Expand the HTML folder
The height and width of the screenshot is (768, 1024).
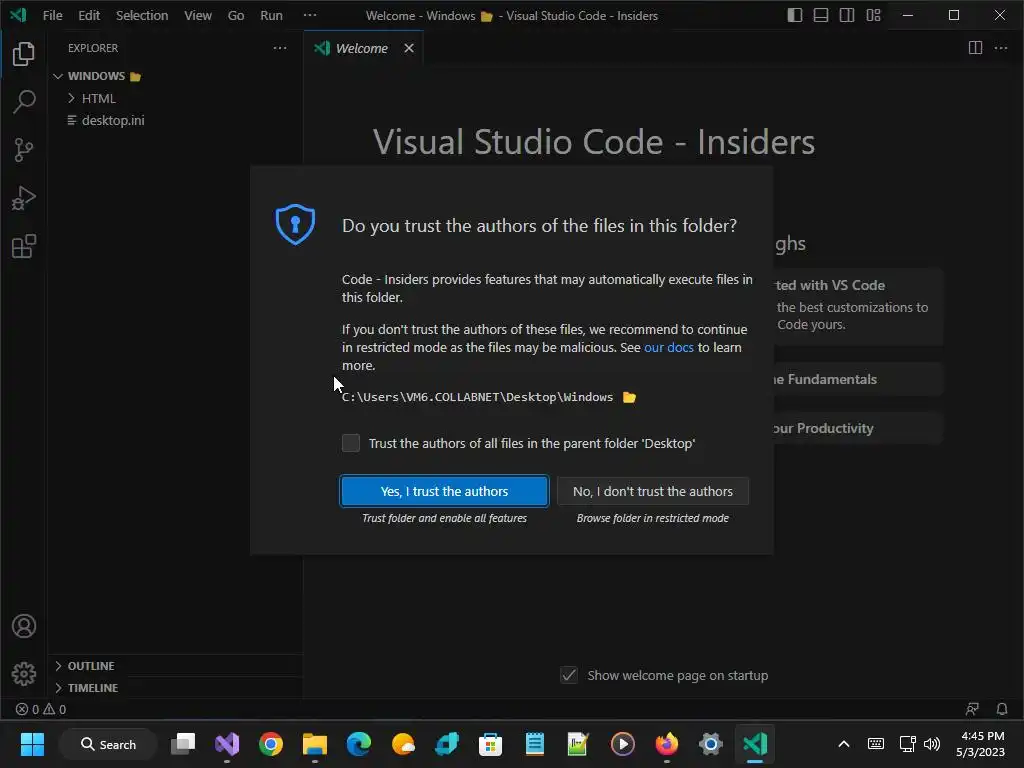click(175, 98)
